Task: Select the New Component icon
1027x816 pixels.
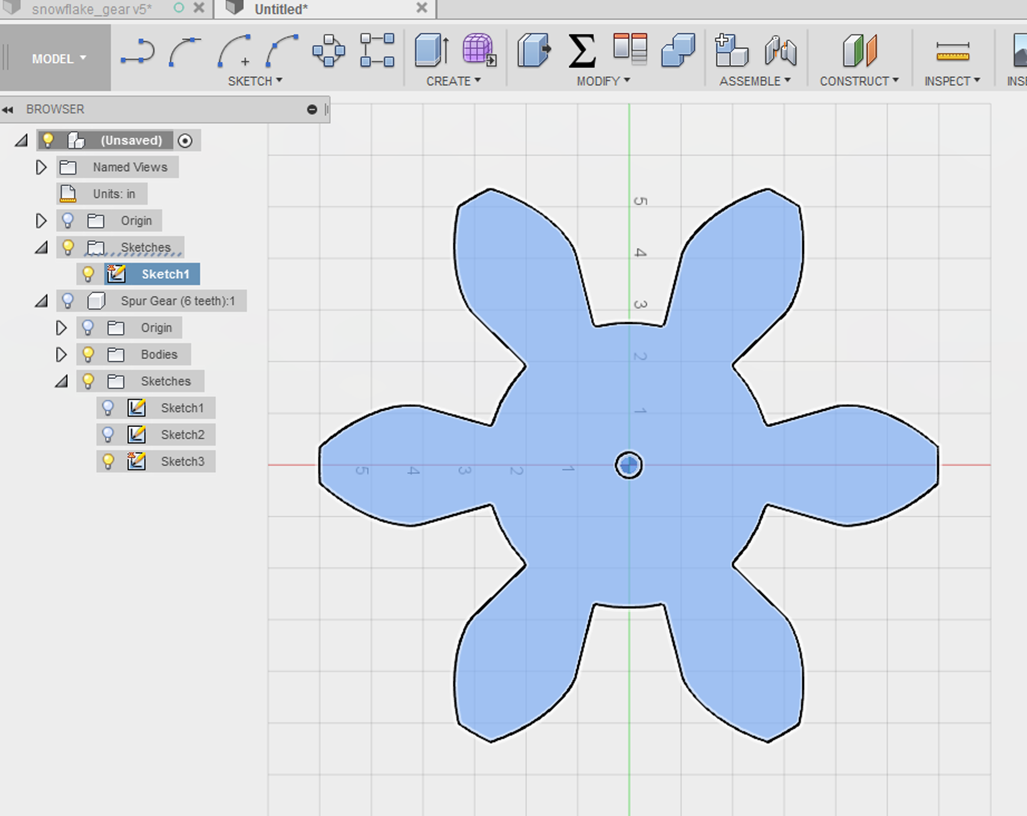Action: (x=733, y=48)
